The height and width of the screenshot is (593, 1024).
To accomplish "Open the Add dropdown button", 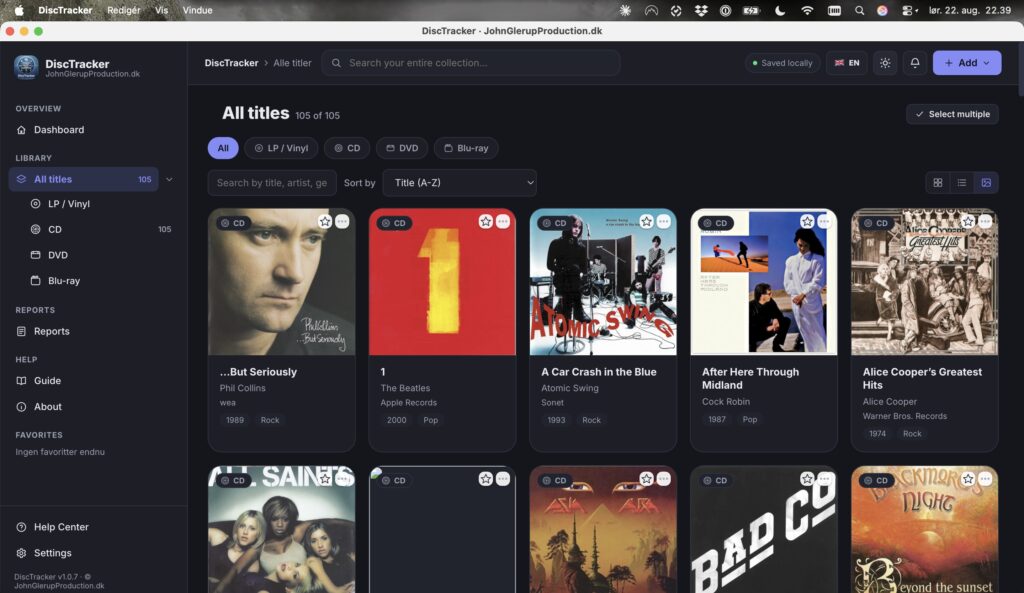I will 967,63.
